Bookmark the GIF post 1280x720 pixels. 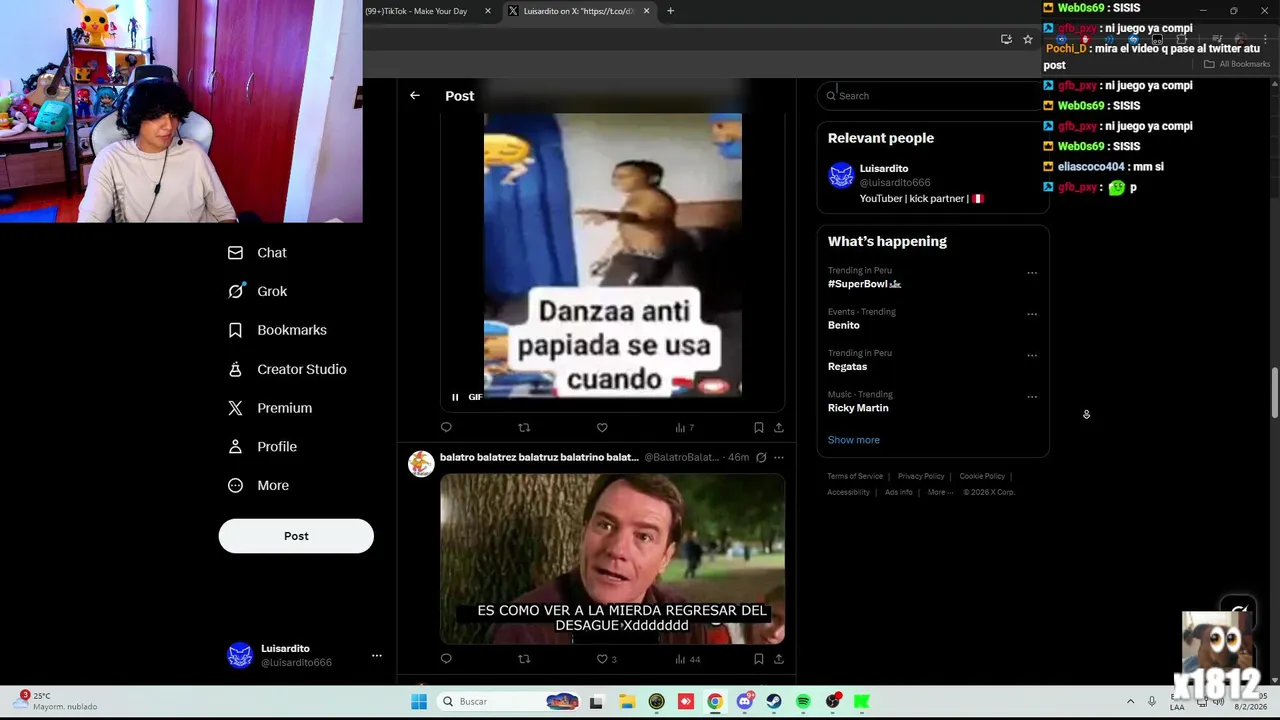click(759, 428)
